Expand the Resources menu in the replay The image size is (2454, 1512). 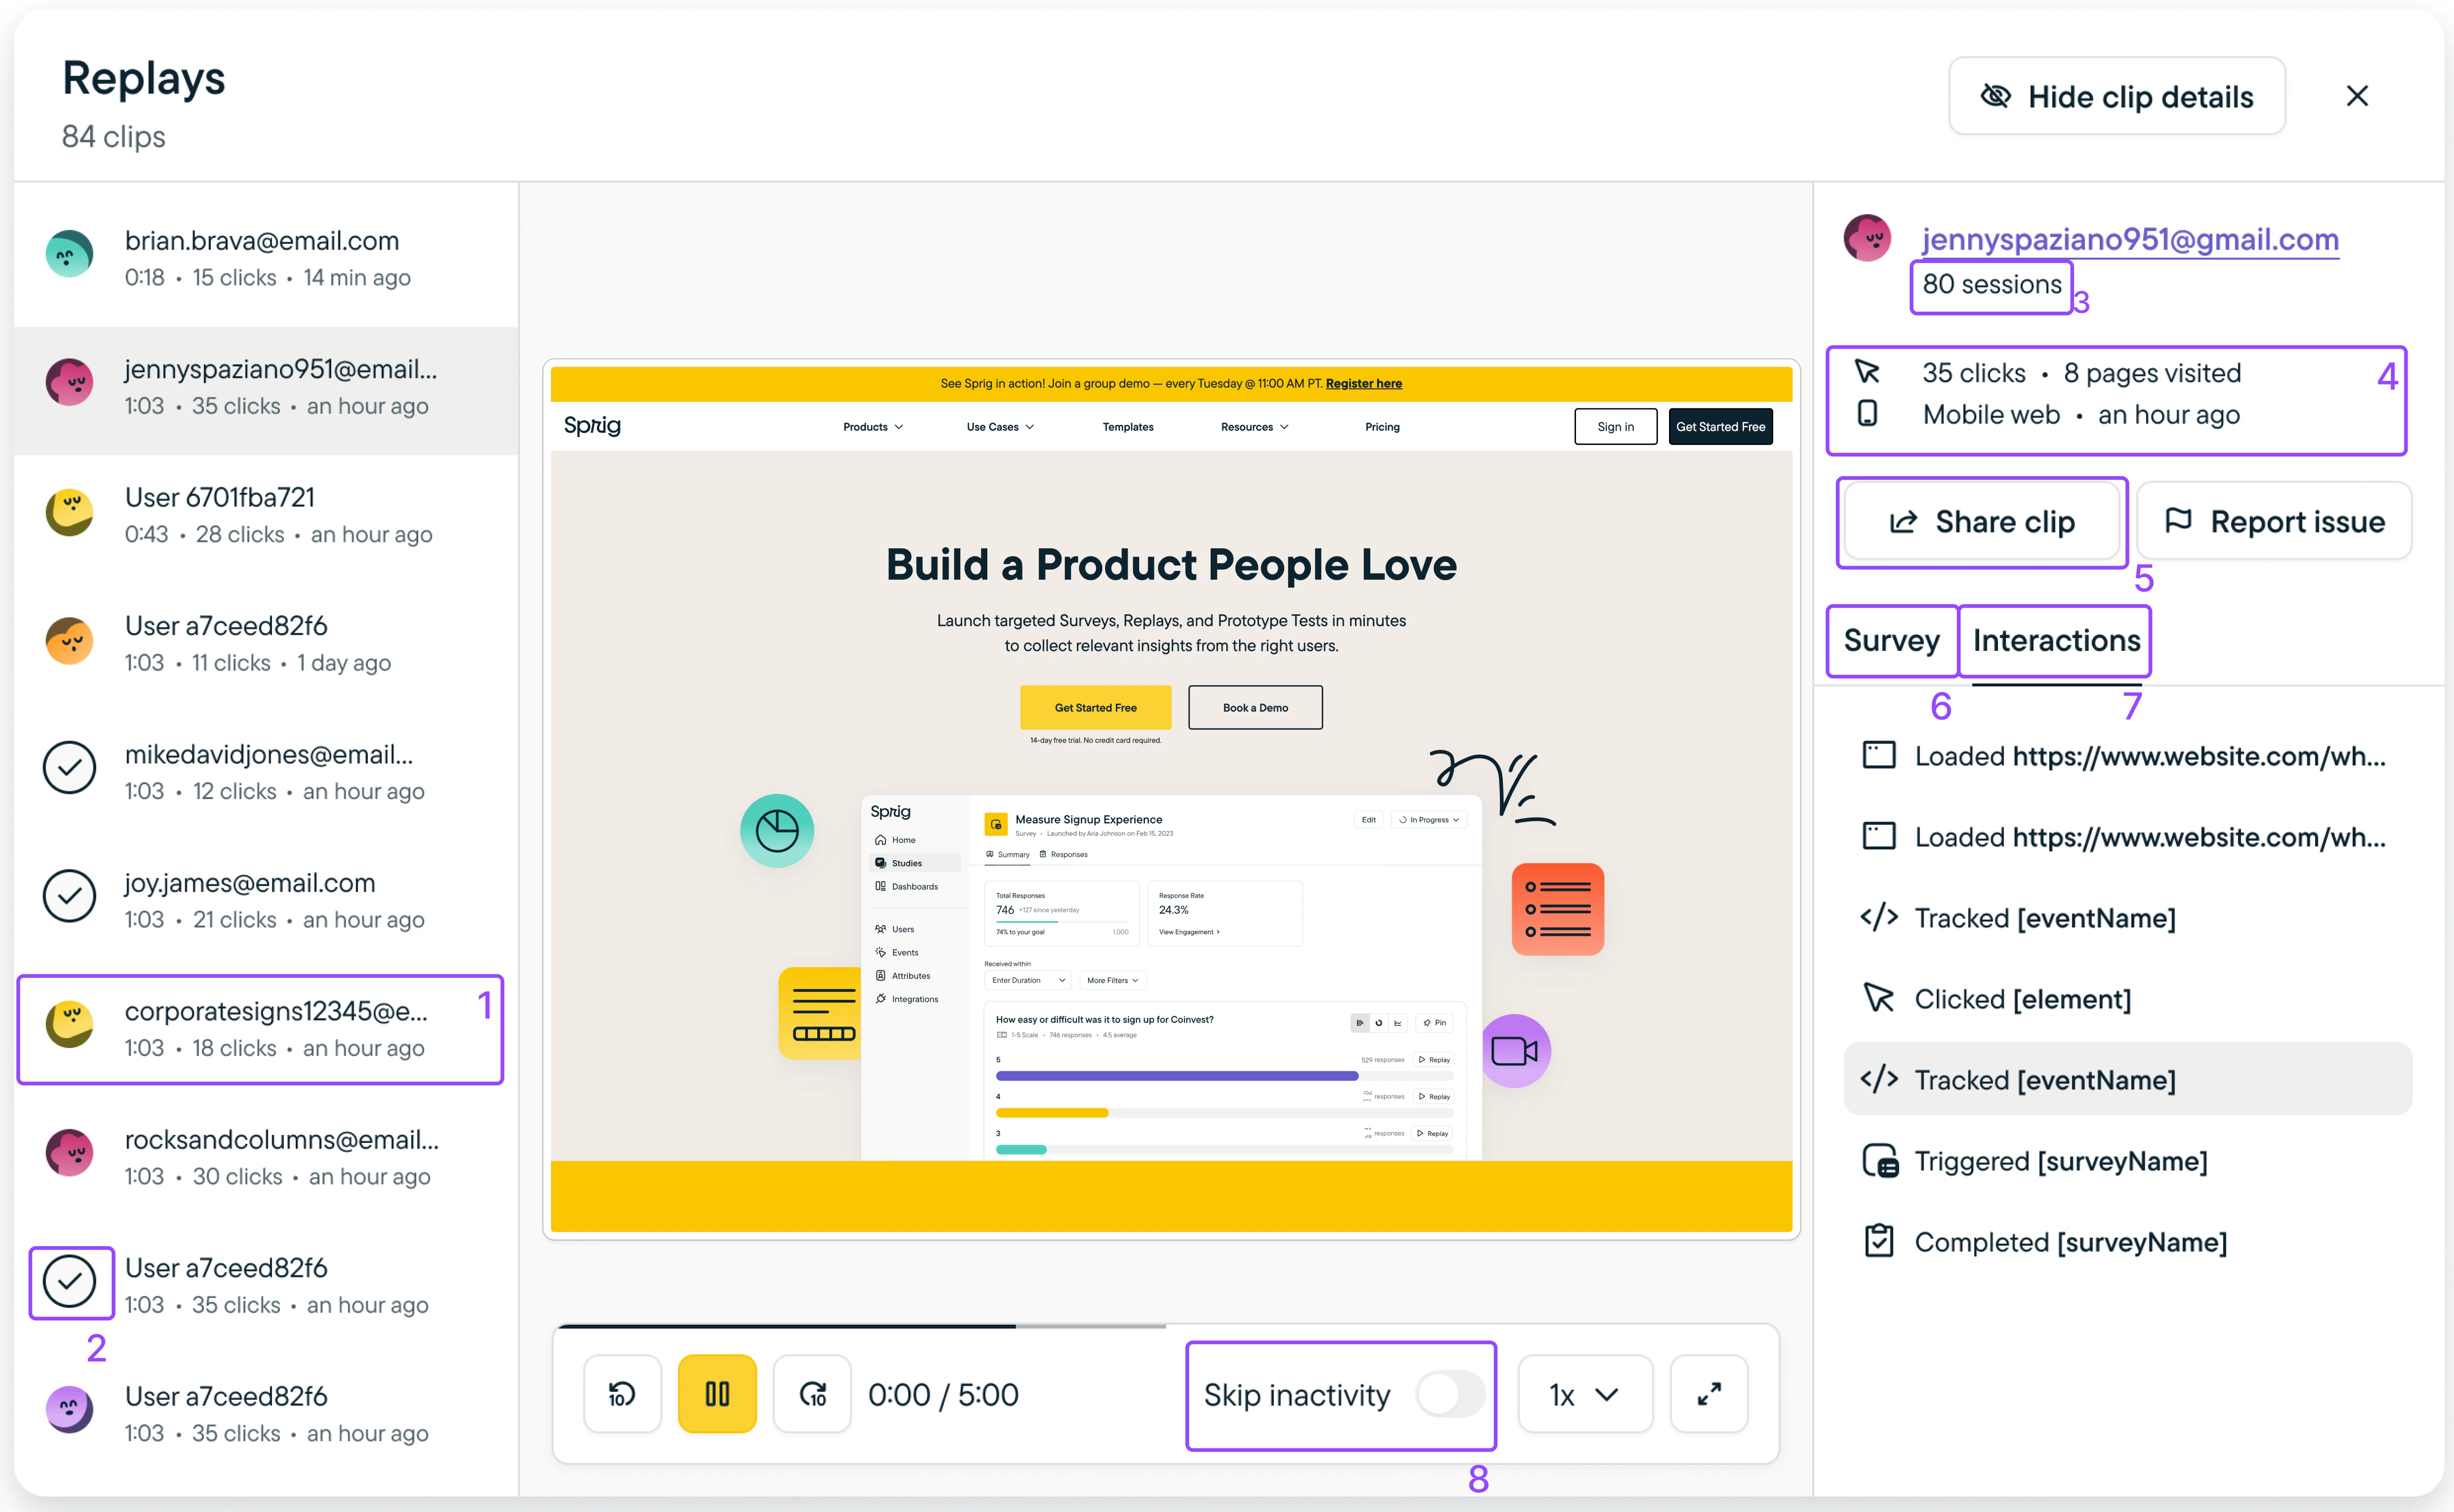1255,427
